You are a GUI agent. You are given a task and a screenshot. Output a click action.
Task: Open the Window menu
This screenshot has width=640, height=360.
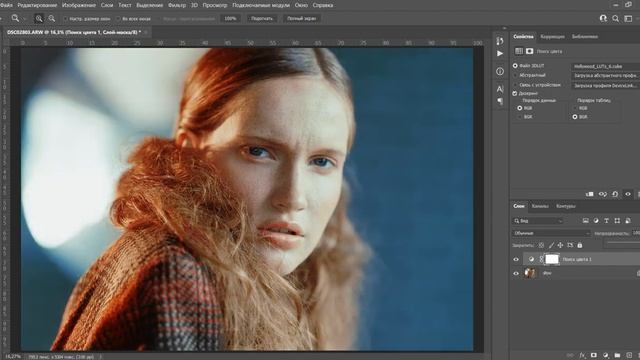pyautogui.click(x=301, y=5)
